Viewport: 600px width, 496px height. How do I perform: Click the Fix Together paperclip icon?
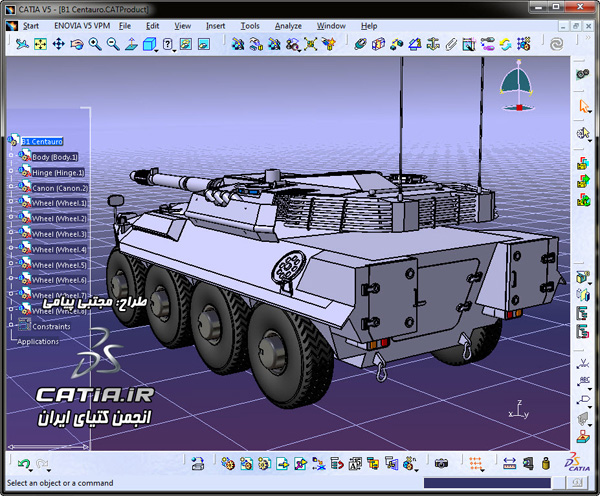451,44
